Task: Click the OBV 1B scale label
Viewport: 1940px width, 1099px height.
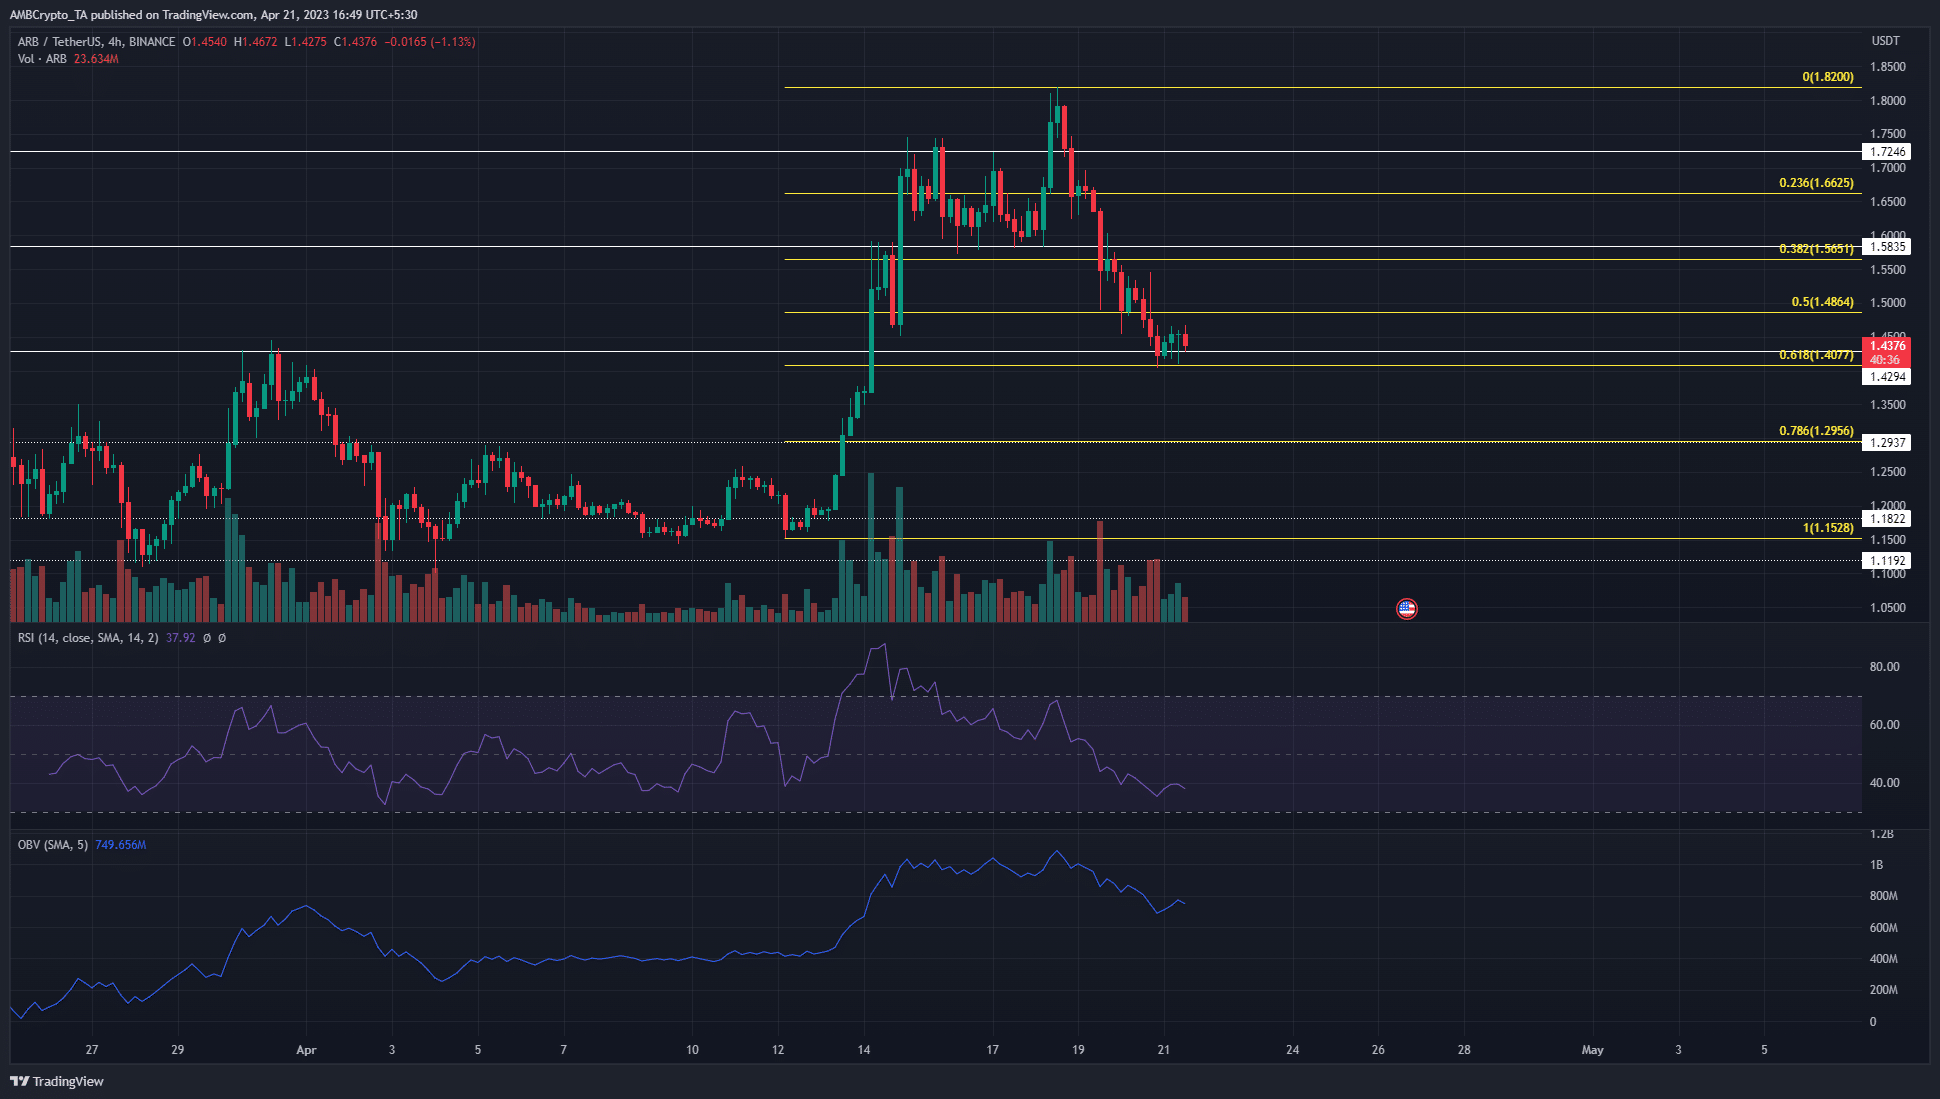Action: click(x=1876, y=865)
